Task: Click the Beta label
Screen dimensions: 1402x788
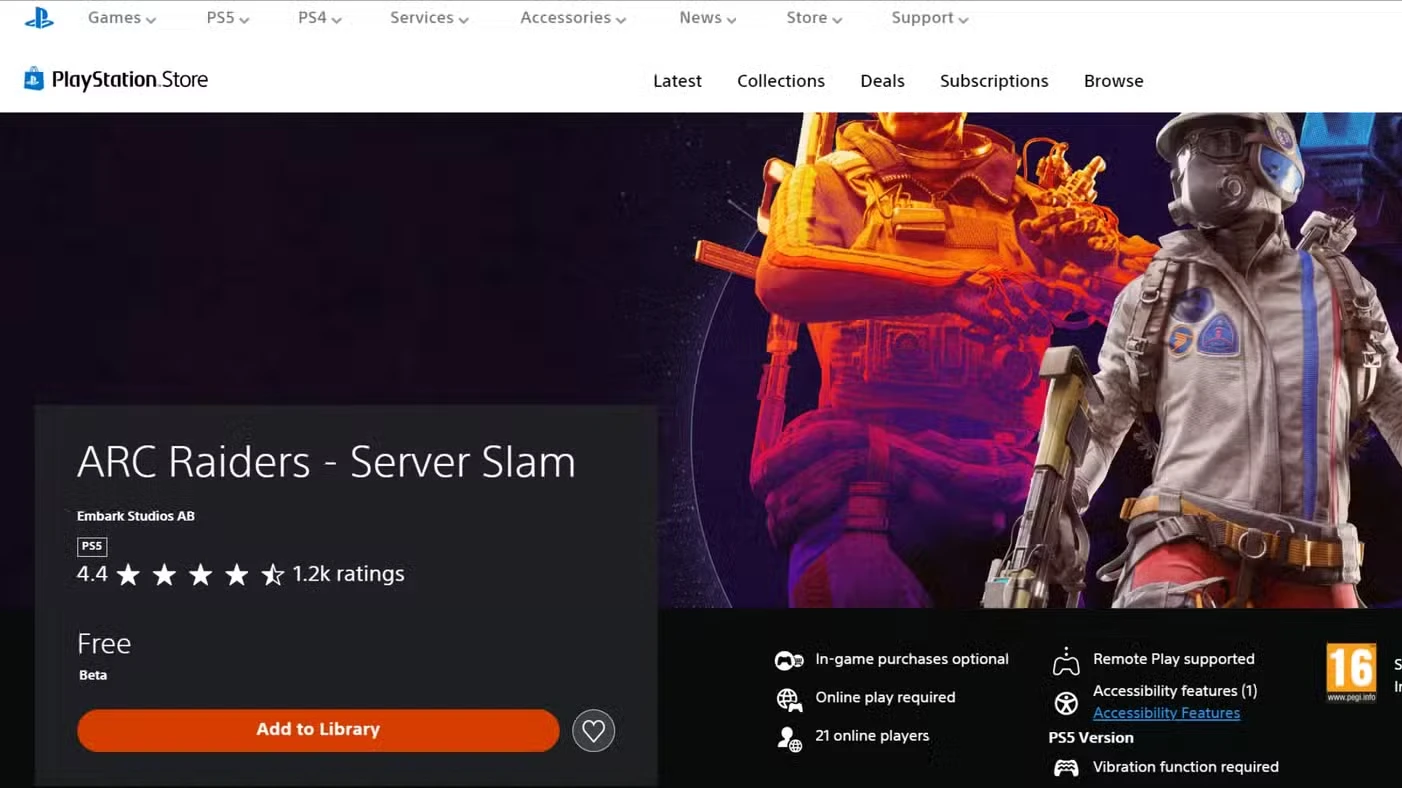Action: [x=93, y=675]
